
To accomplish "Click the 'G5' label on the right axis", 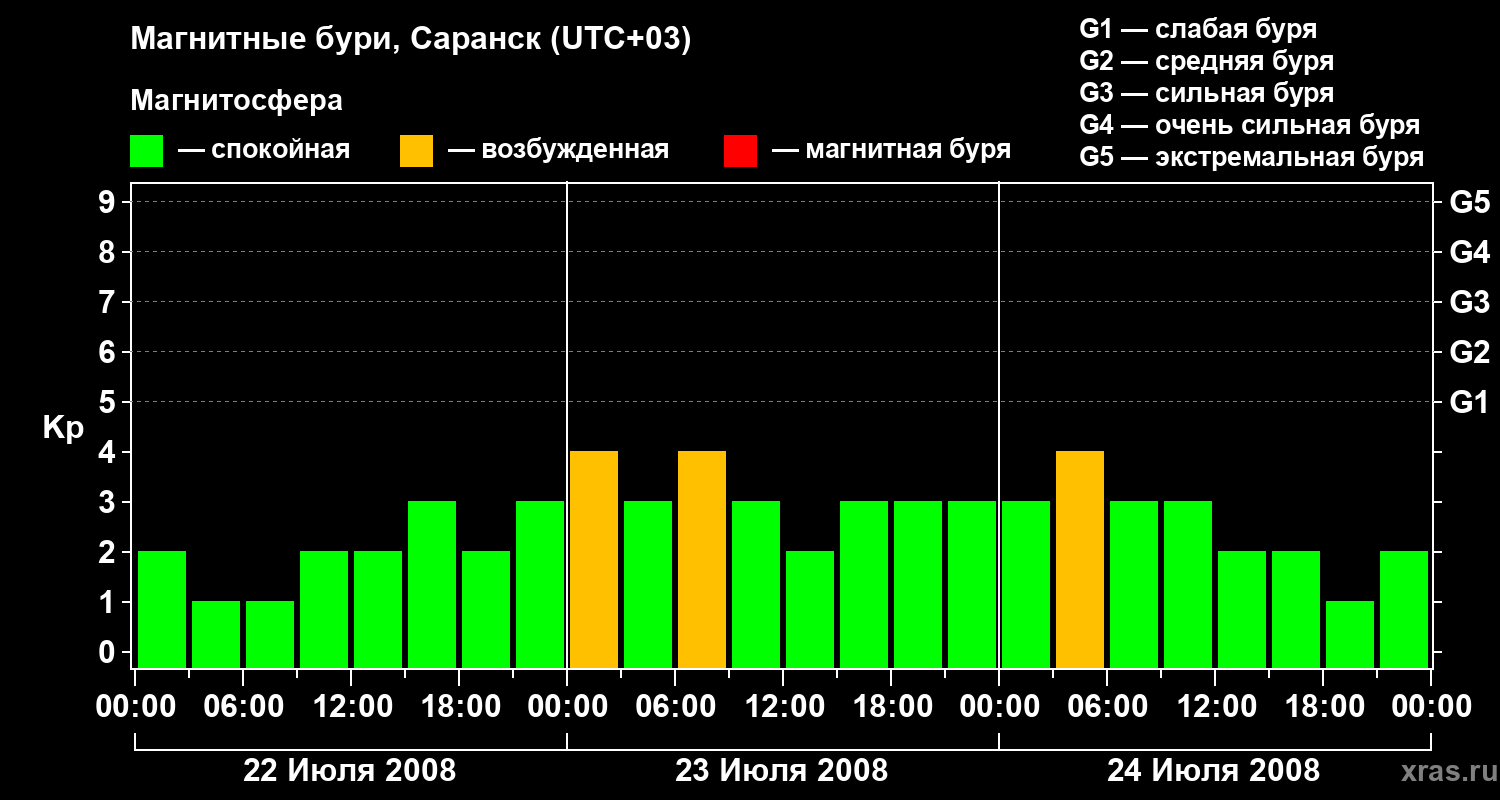I will 1469,203.
